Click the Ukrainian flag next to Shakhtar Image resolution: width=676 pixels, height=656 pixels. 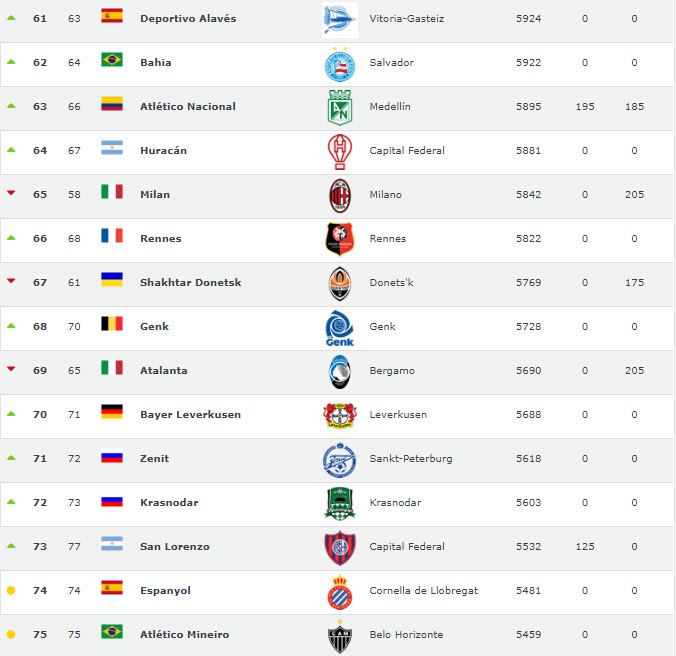coord(112,280)
